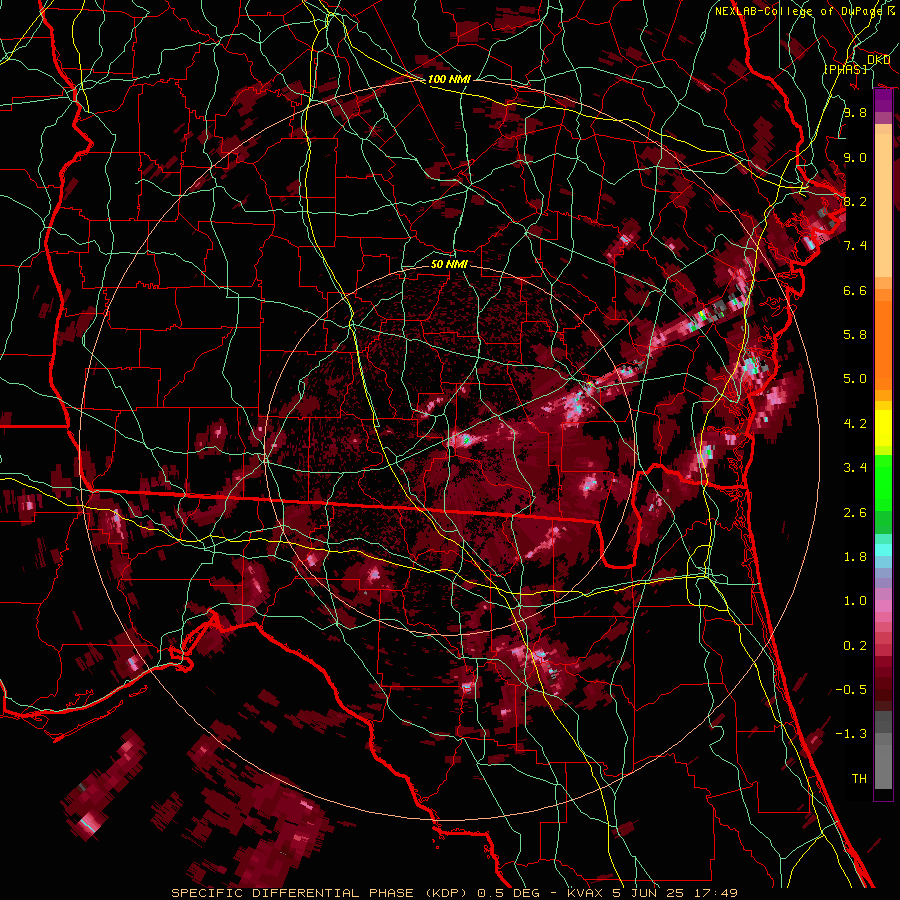Screen dimensions: 900x900
Task: Click the 1.0 value on the color scale
Action: pos(855,601)
